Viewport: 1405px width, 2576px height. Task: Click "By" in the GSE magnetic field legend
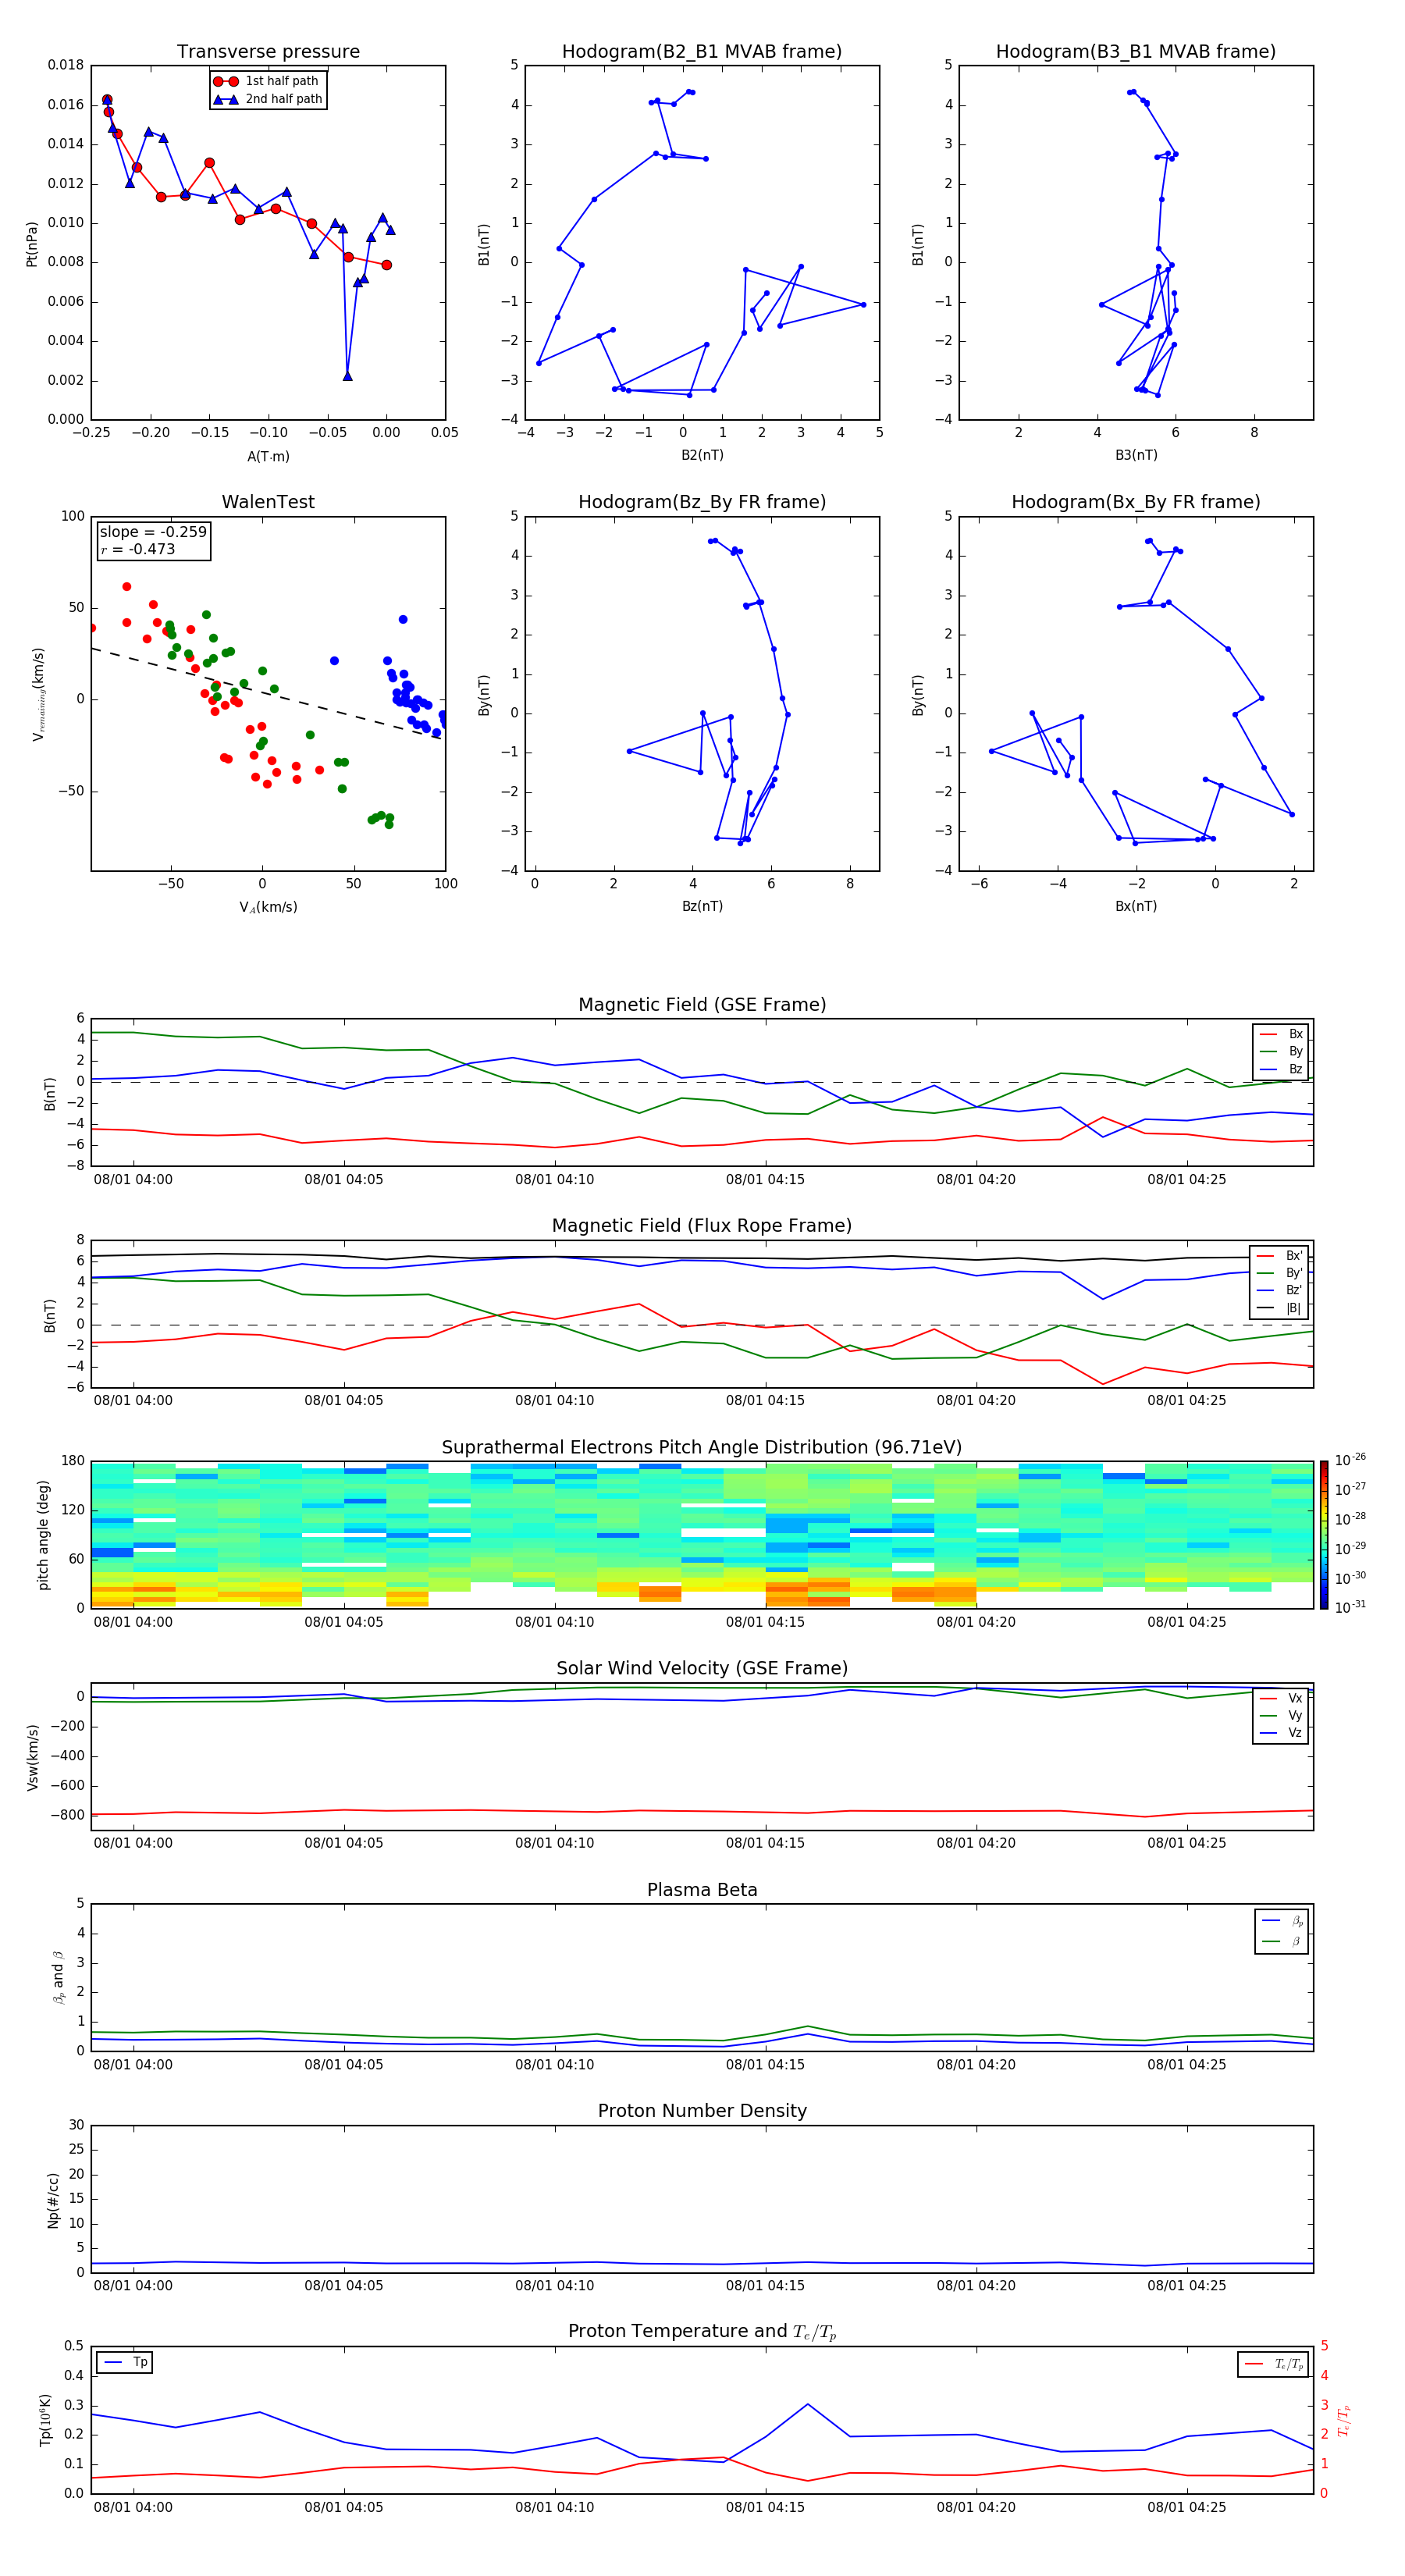click(x=1295, y=1051)
